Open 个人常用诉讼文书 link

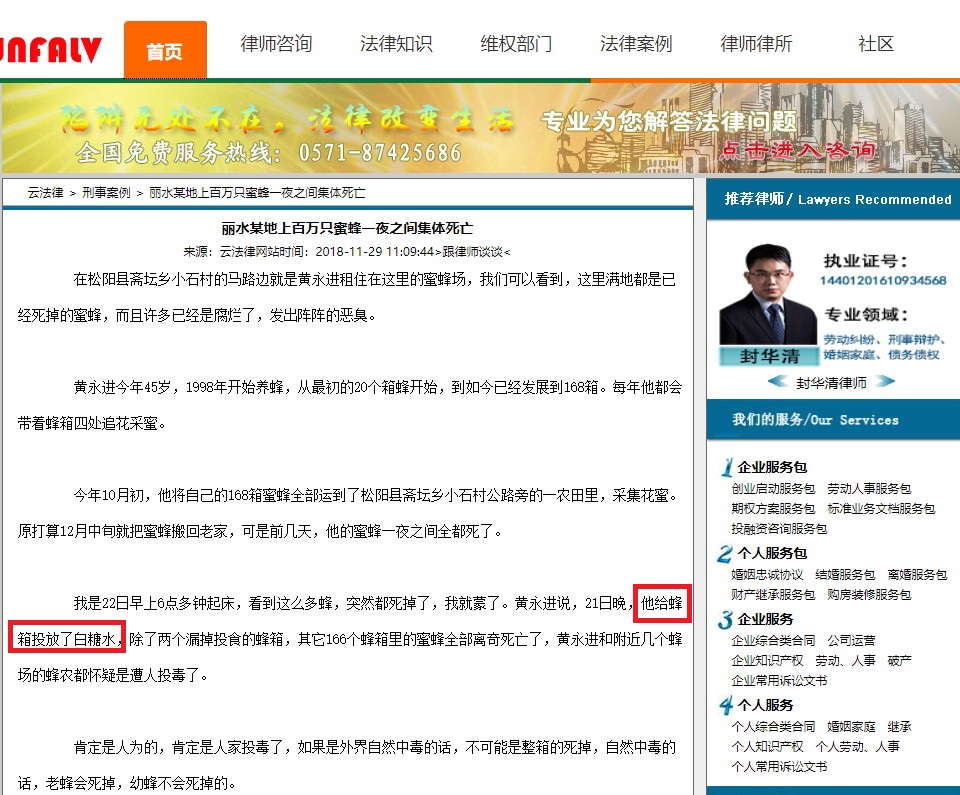(x=779, y=766)
